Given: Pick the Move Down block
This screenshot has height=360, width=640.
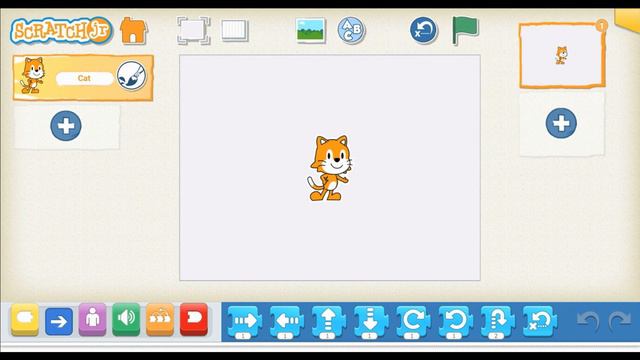Looking at the screenshot, I should coord(371,322).
